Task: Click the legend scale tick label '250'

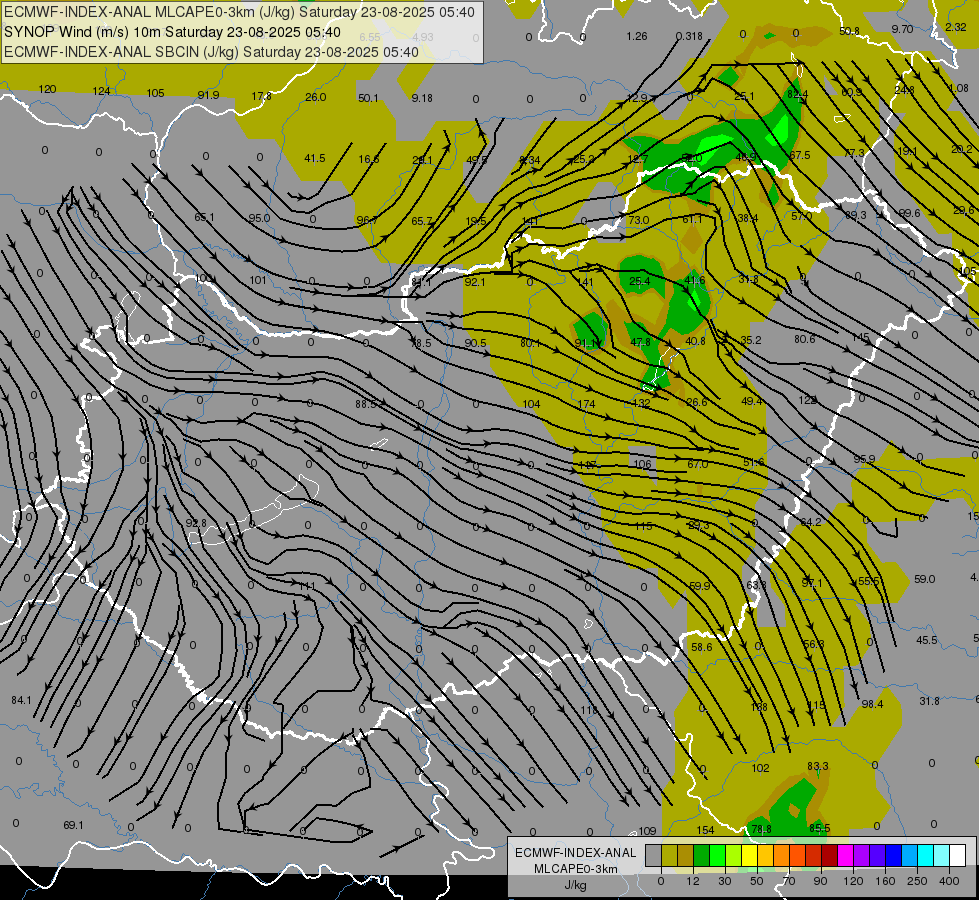Action: (917, 881)
